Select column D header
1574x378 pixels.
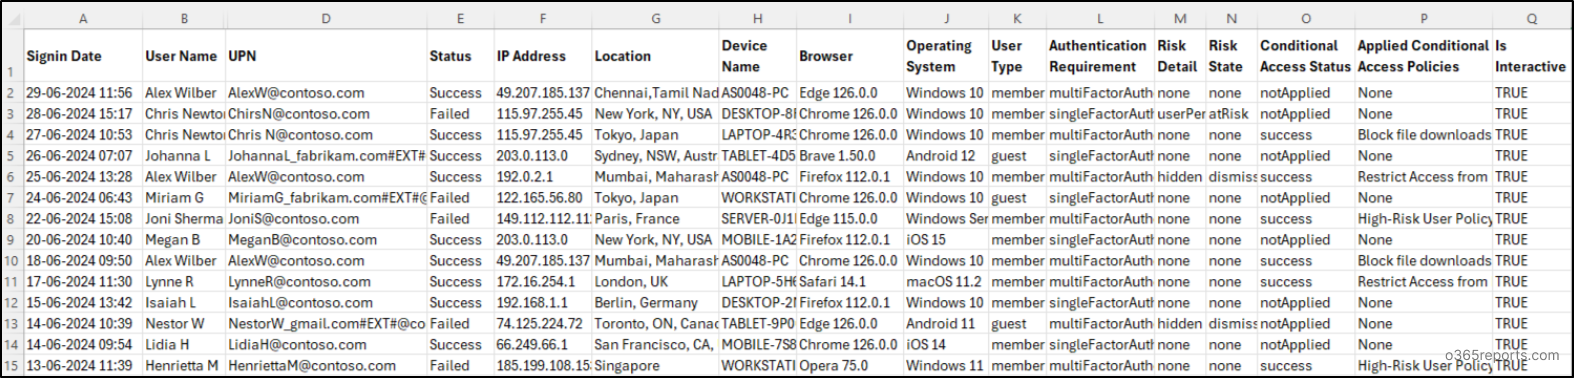click(x=326, y=18)
